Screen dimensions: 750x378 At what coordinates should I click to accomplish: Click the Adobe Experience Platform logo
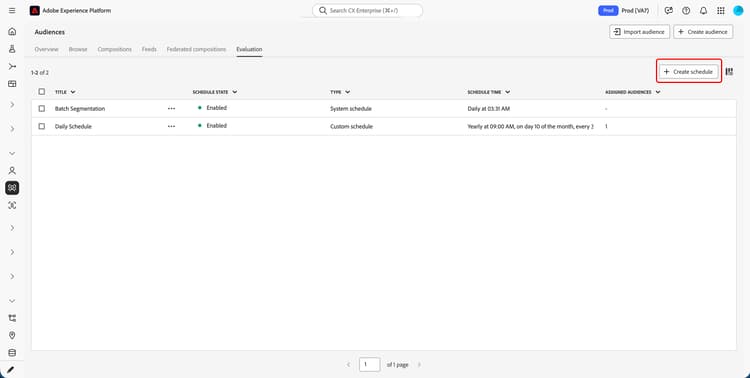[34, 11]
